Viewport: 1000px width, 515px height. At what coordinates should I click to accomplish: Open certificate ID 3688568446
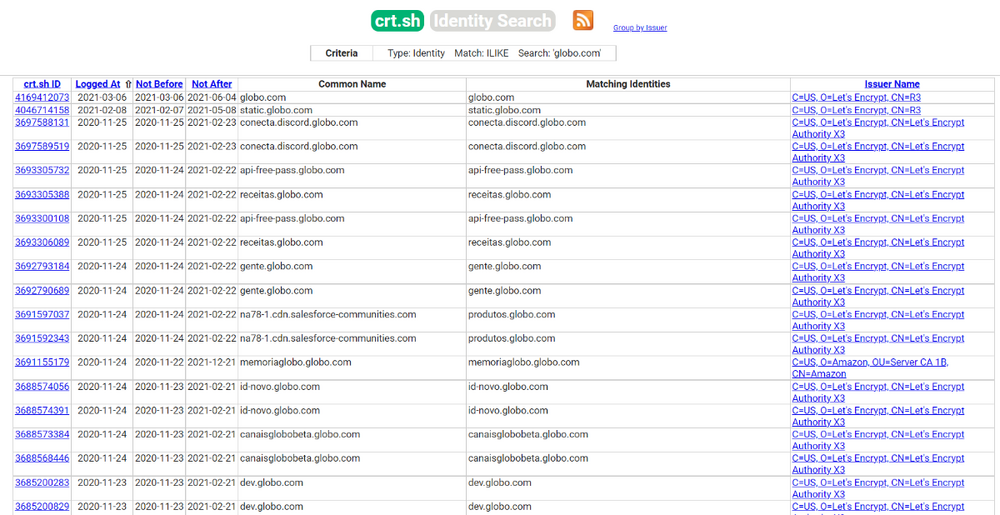42,458
